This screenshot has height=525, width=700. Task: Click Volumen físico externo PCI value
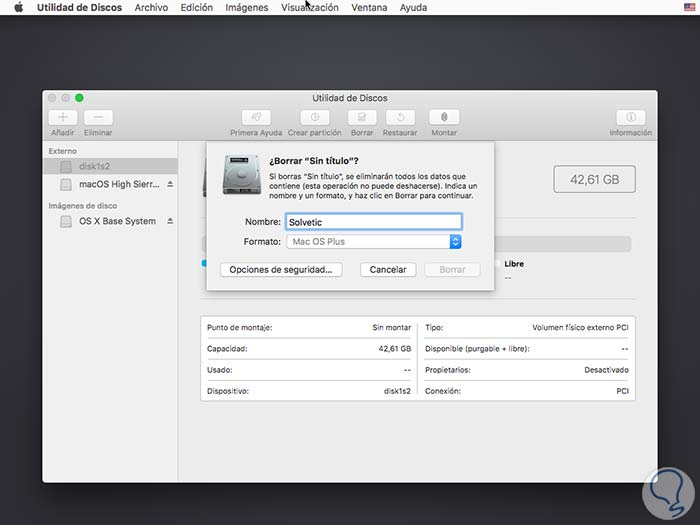pyautogui.click(x=580, y=328)
